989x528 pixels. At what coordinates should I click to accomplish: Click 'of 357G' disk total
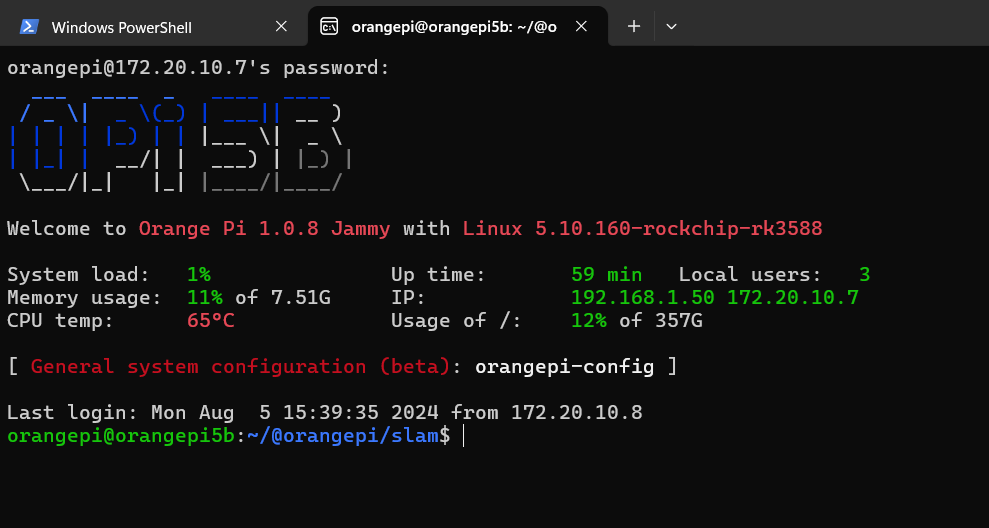(x=661, y=320)
